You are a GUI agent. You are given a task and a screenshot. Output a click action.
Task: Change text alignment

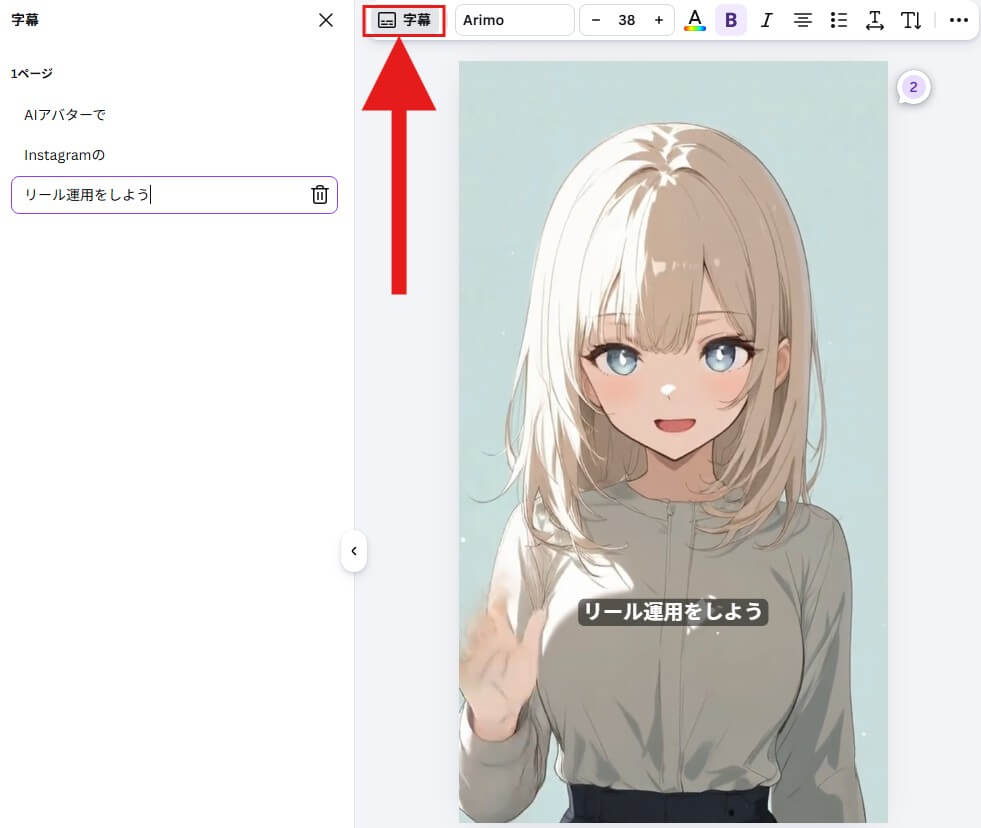pyautogui.click(x=802, y=20)
